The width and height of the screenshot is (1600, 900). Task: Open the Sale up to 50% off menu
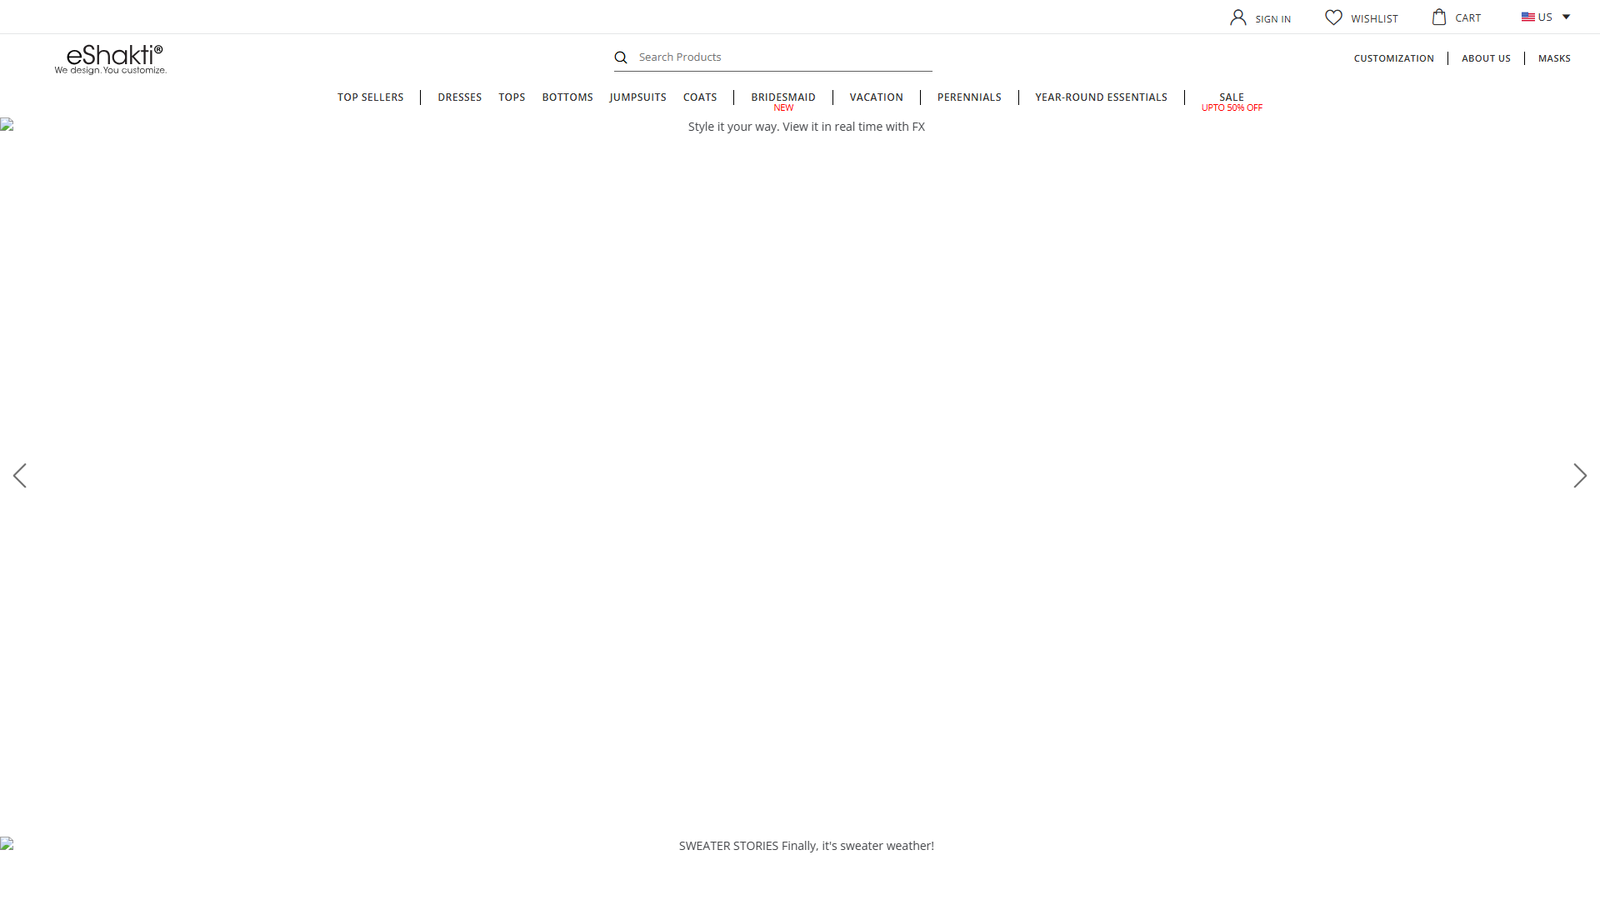[1231, 101]
